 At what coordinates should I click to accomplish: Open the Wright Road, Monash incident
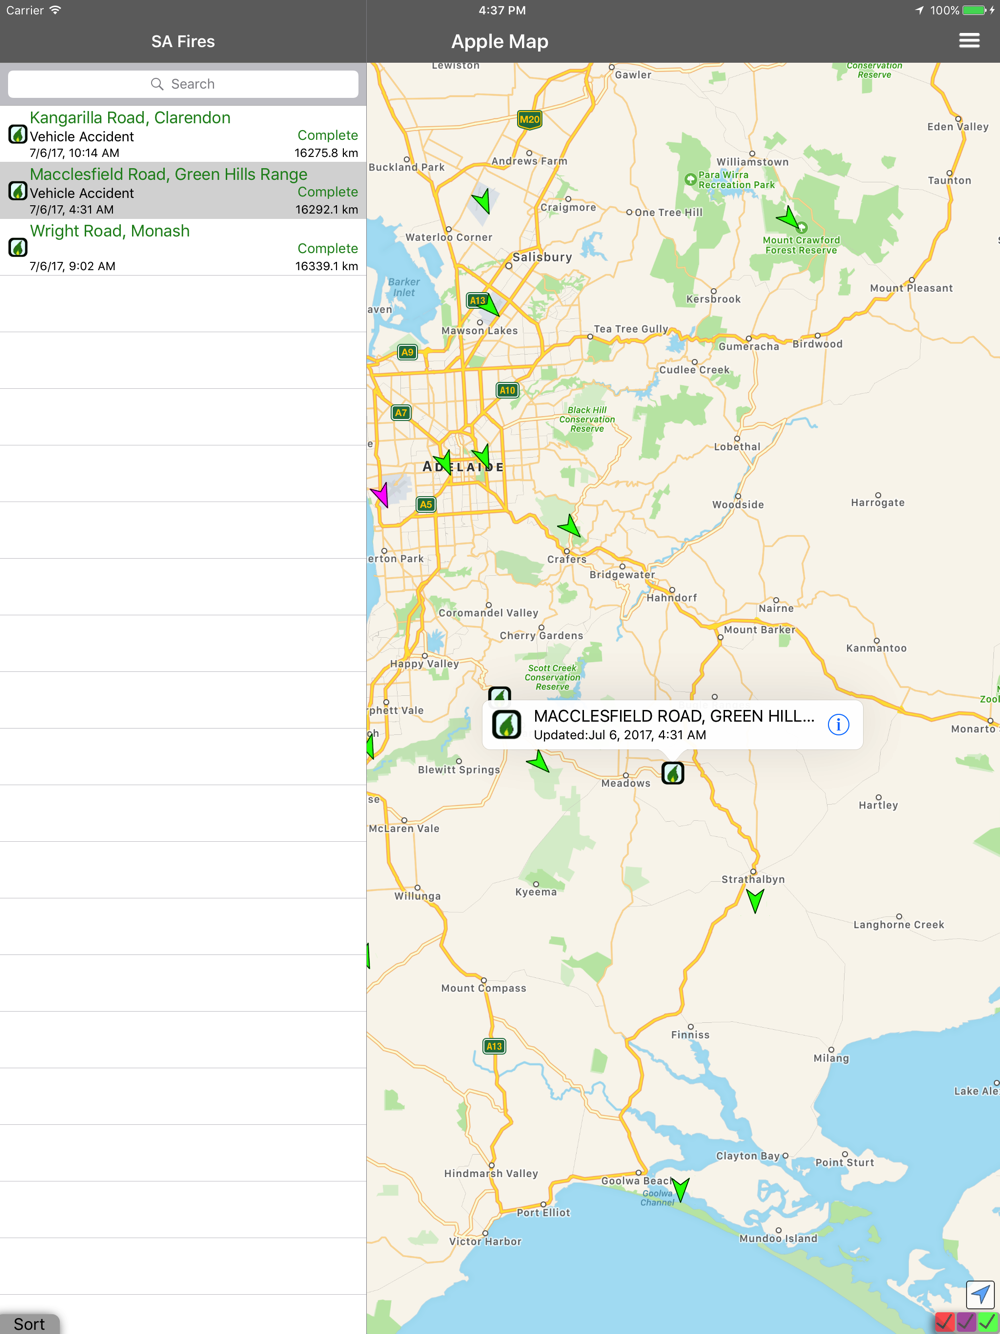point(183,247)
